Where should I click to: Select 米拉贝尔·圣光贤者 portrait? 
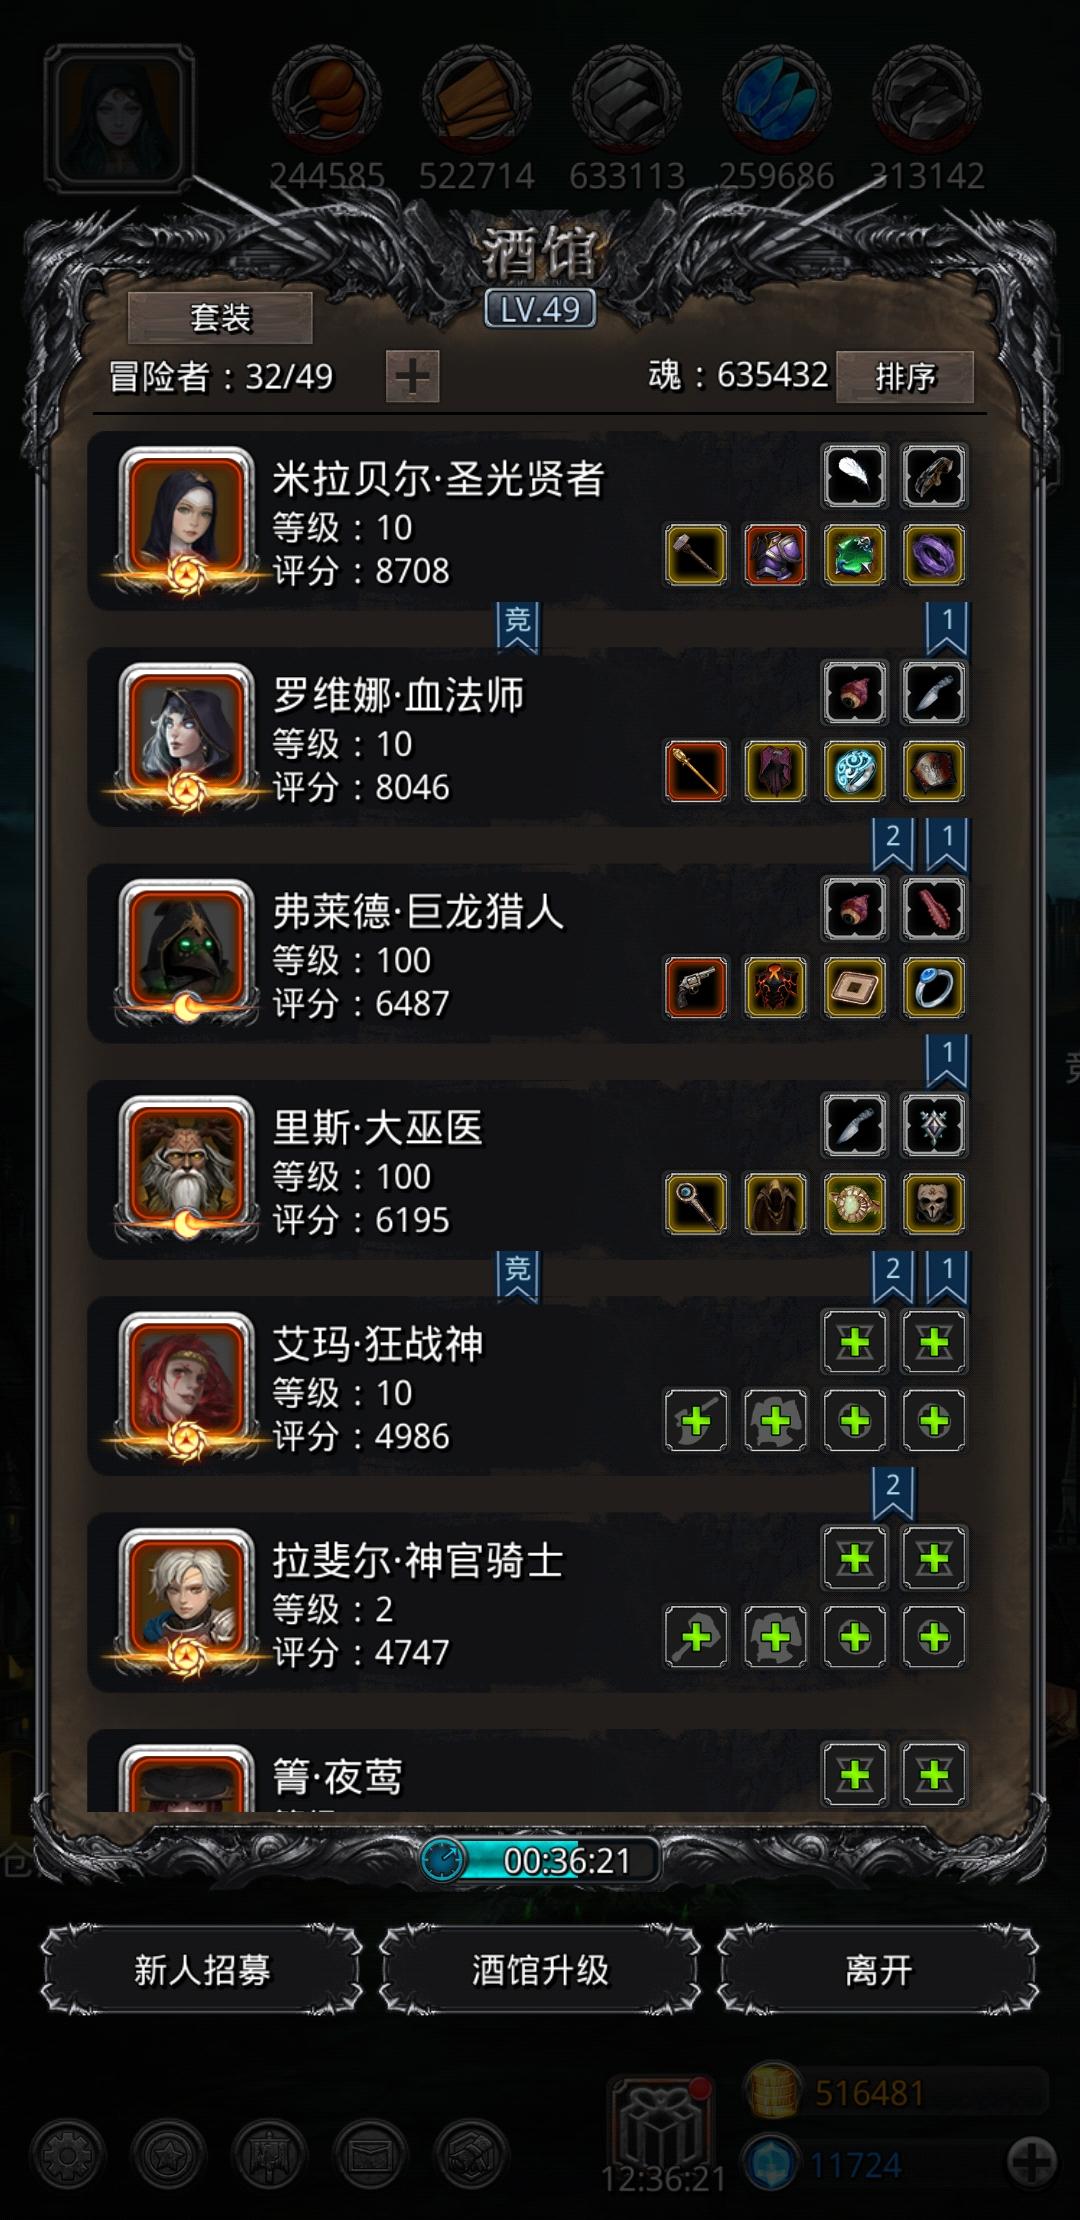186,520
